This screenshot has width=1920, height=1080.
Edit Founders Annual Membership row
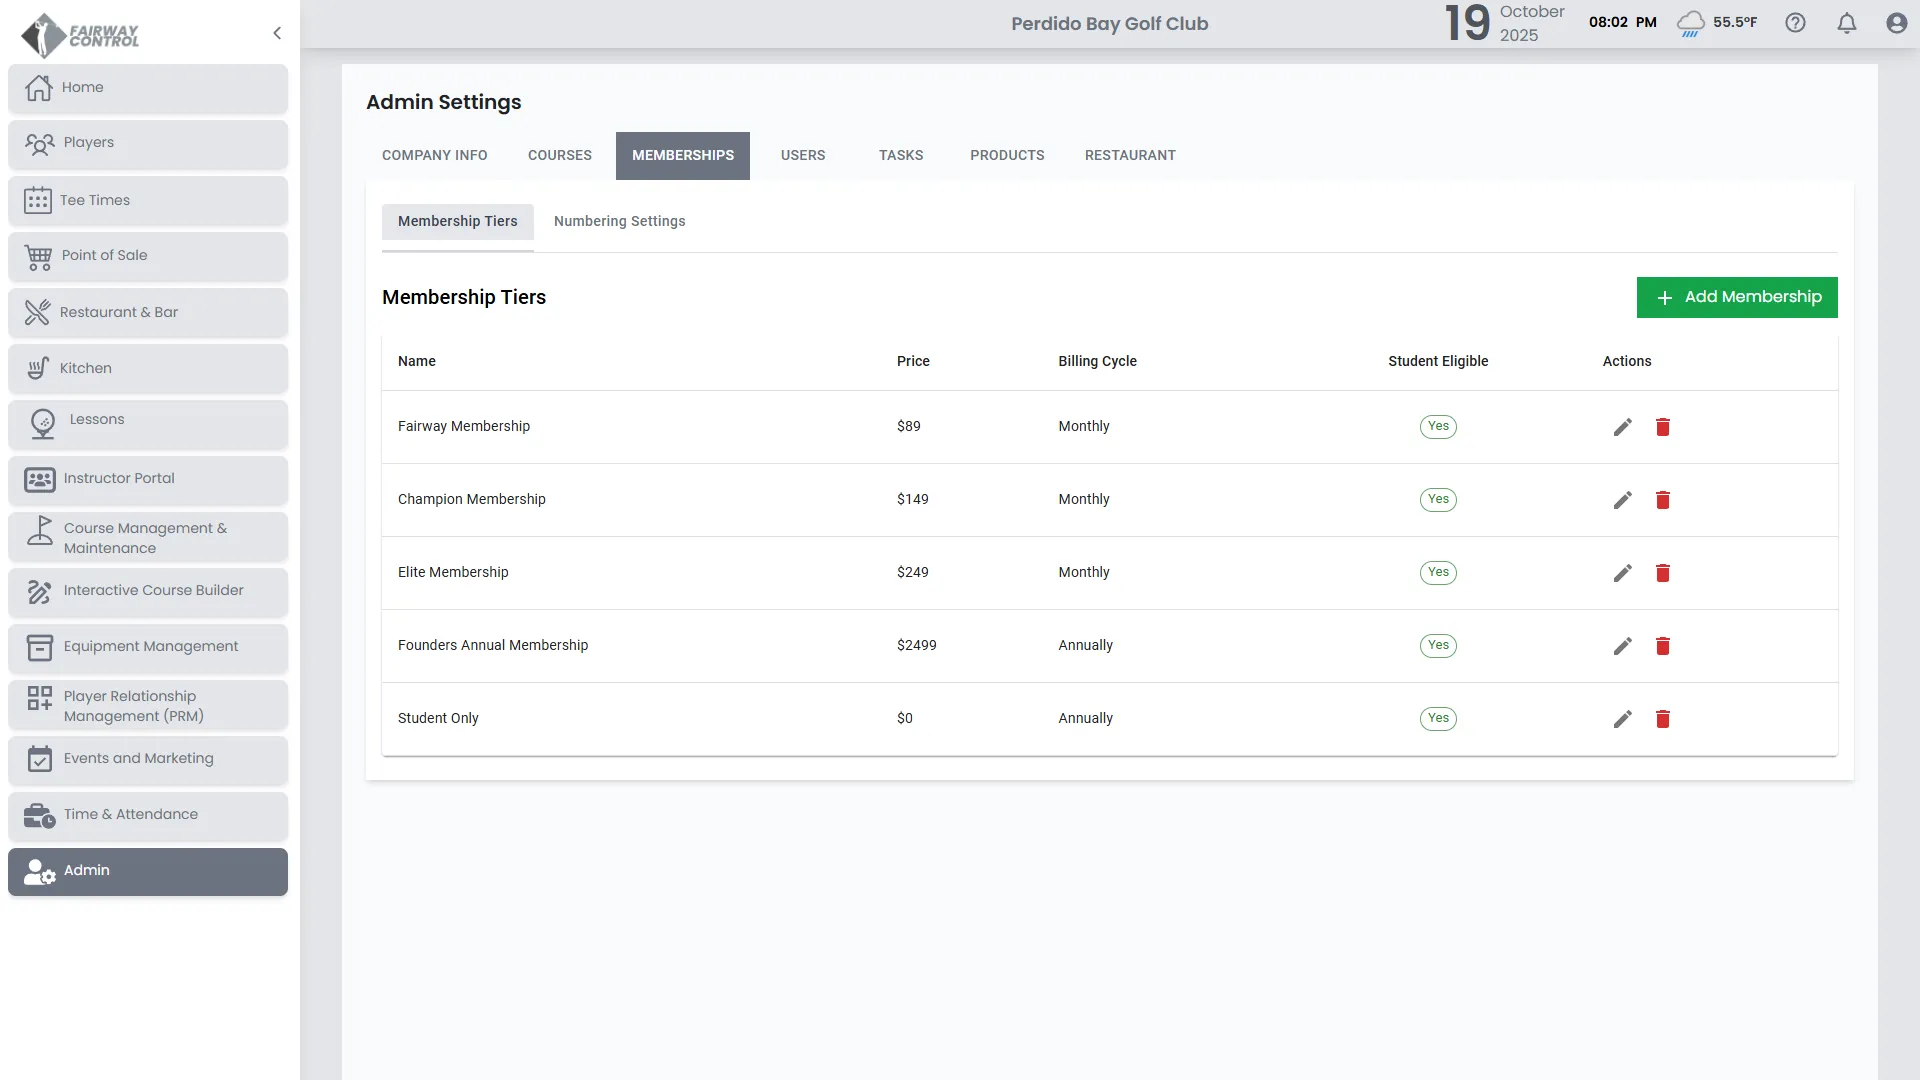(1622, 646)
